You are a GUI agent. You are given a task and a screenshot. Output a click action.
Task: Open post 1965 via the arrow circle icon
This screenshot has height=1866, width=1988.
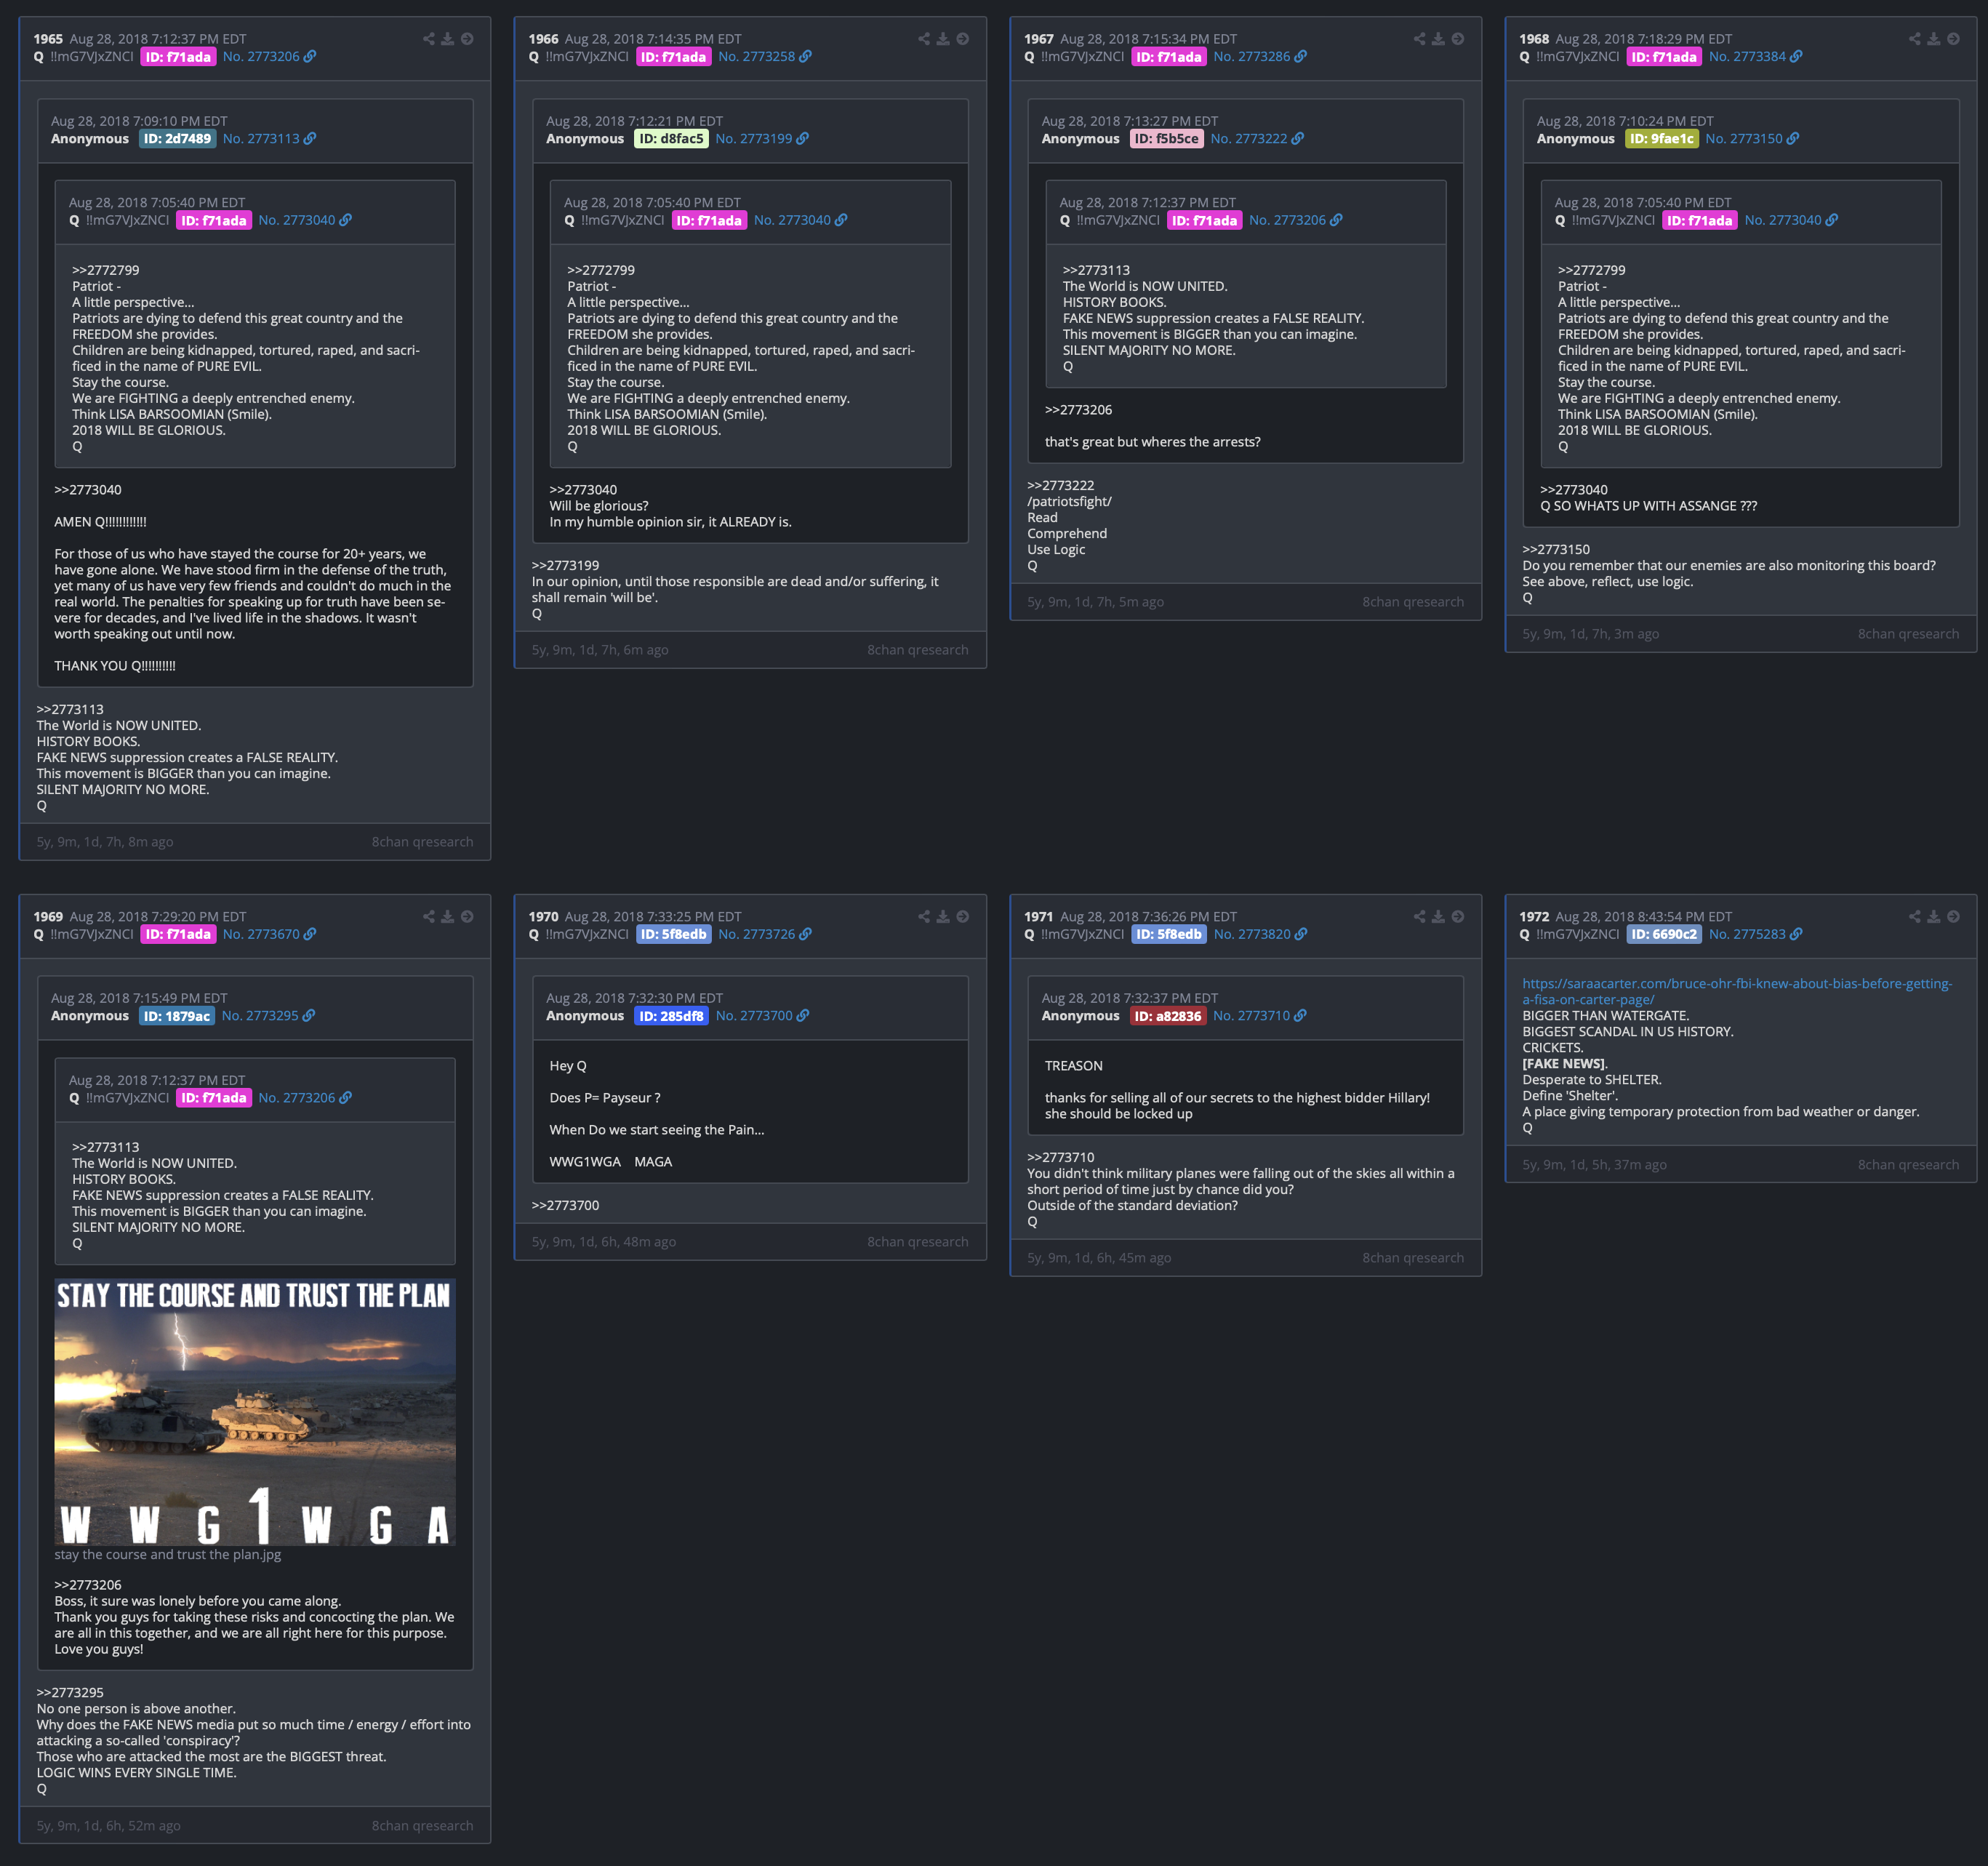pyautogui.click(x=467, y=39)
